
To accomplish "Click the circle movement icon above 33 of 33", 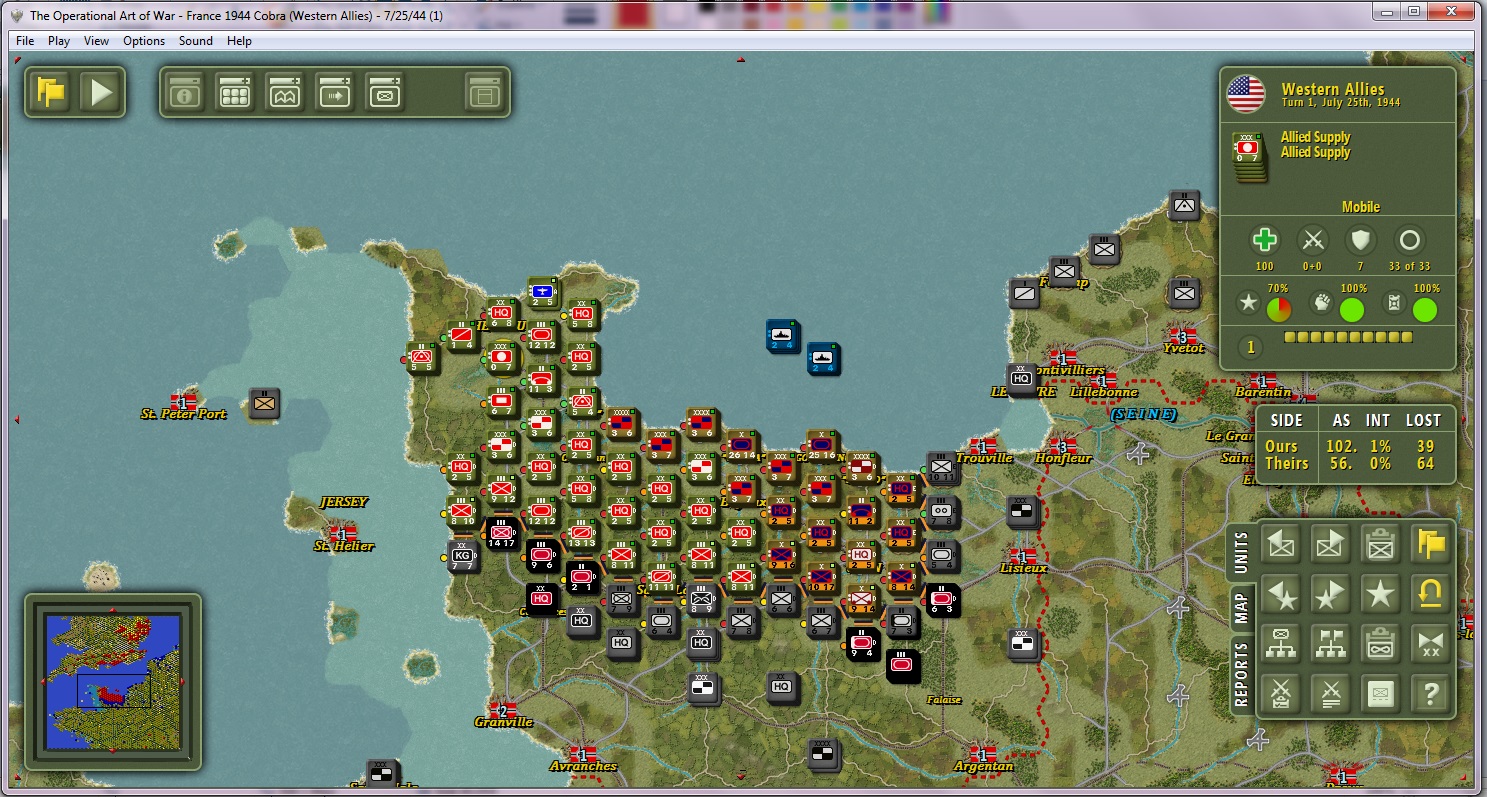I will 1409,240.
